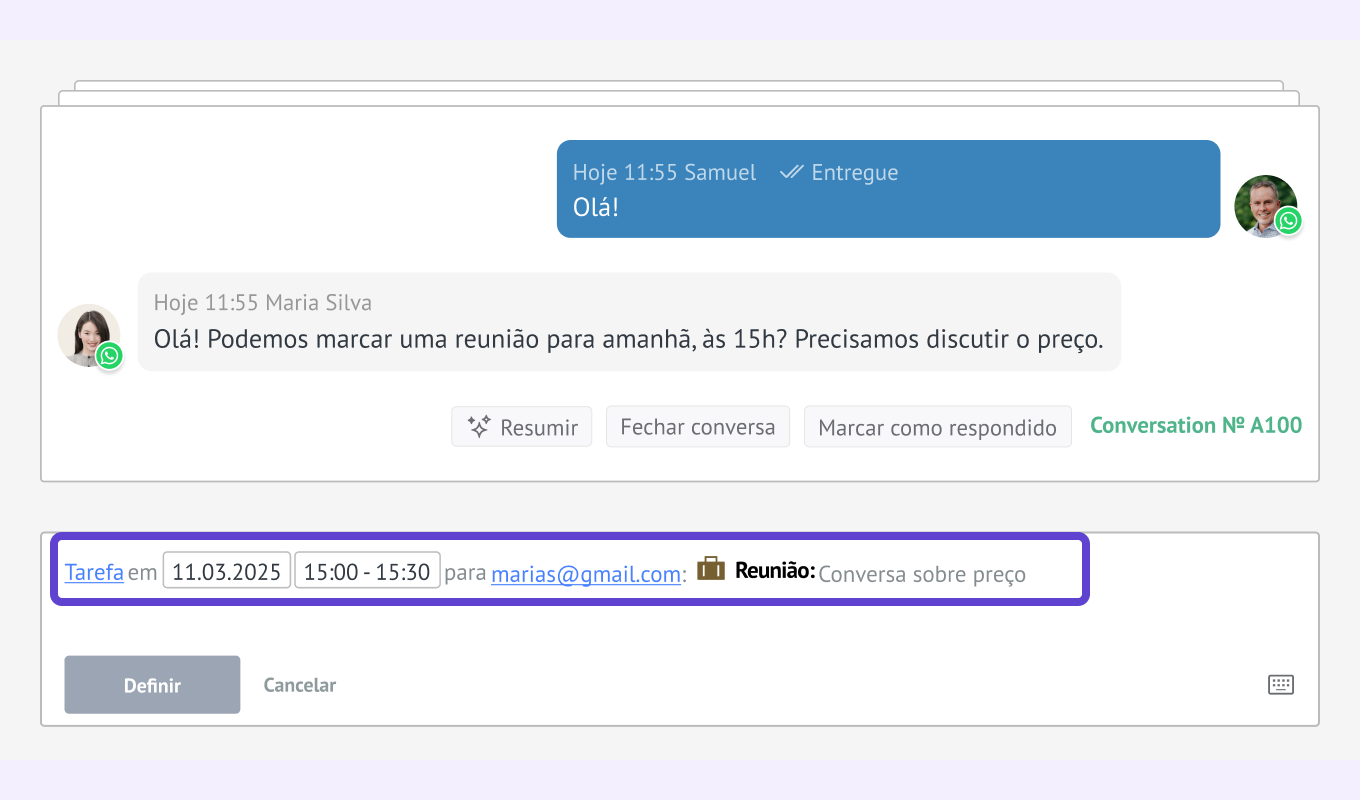The height and width of the screenshot is (800, 1360).
Task: Click WhatsApp badge on Maria Silva's avatar
Action: click(110, 355)
